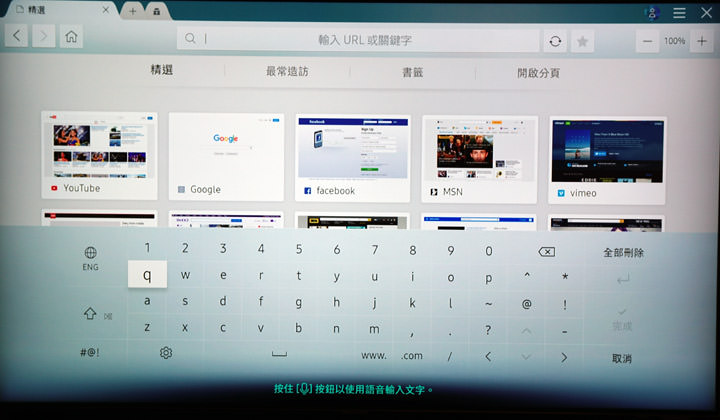
Task: Tap the tilde key
Action: tap(489, 303)
